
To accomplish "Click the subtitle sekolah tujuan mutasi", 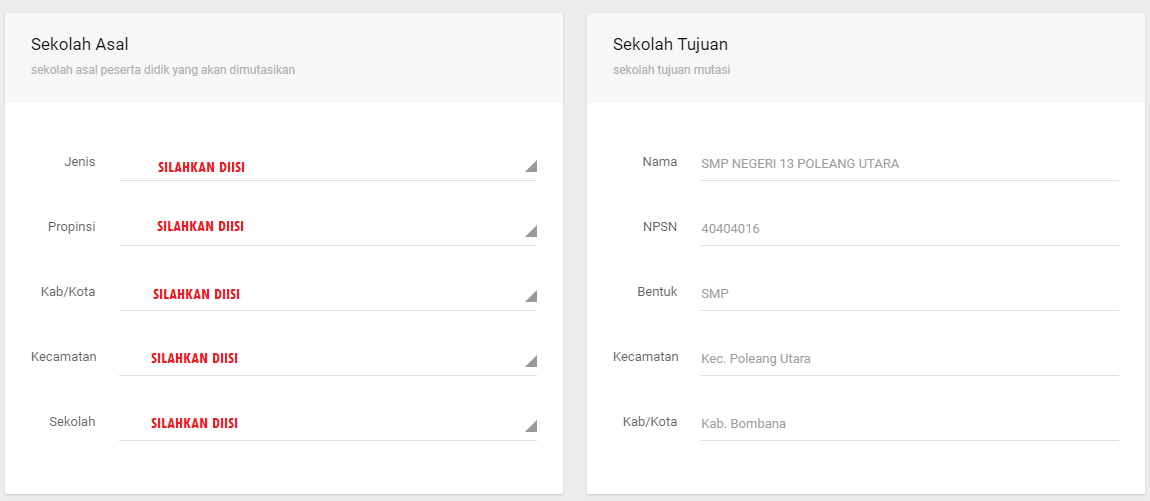I will [x=671, y=70].
